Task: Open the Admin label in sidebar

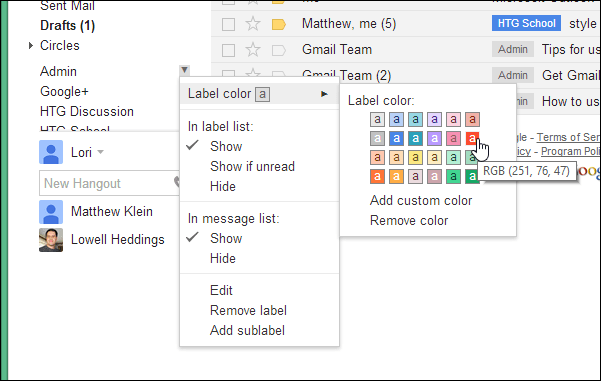Action: [x=58, y=72]
